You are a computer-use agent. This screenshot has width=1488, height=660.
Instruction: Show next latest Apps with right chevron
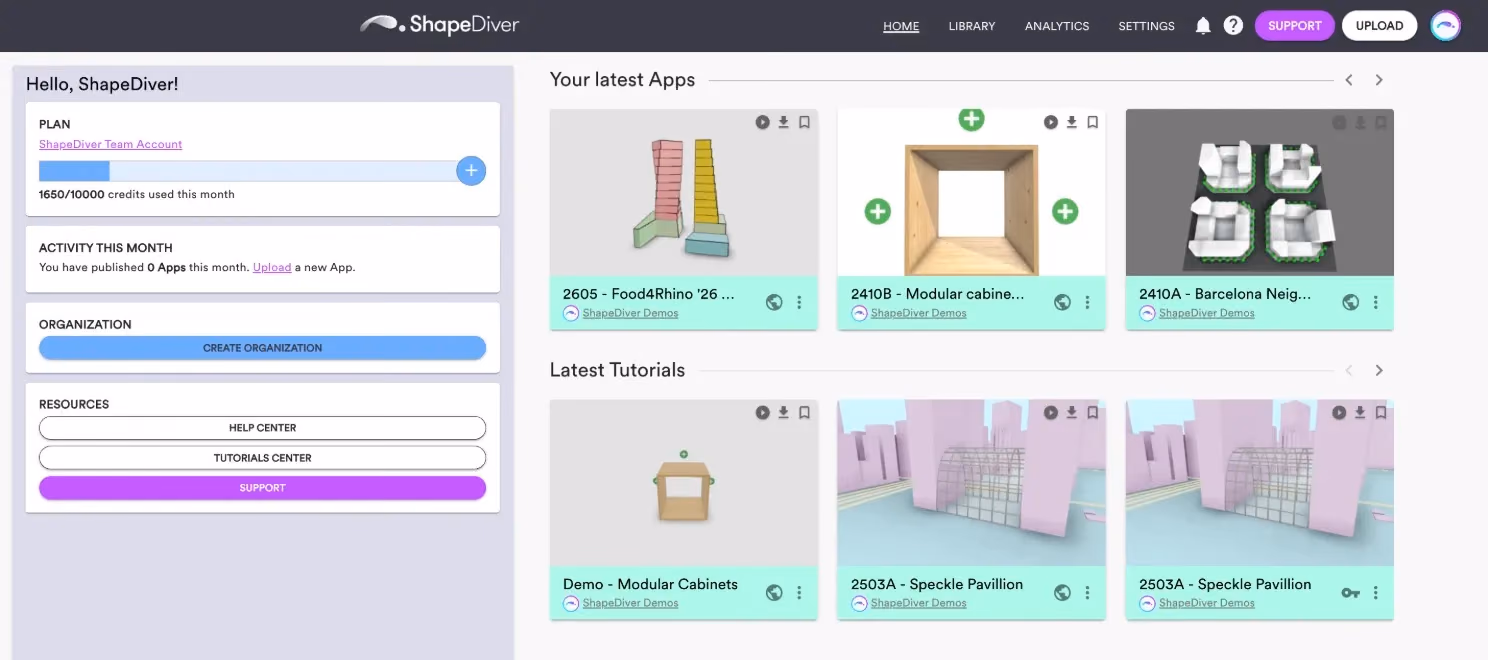pyautogui.click(x=1379, y=80)
